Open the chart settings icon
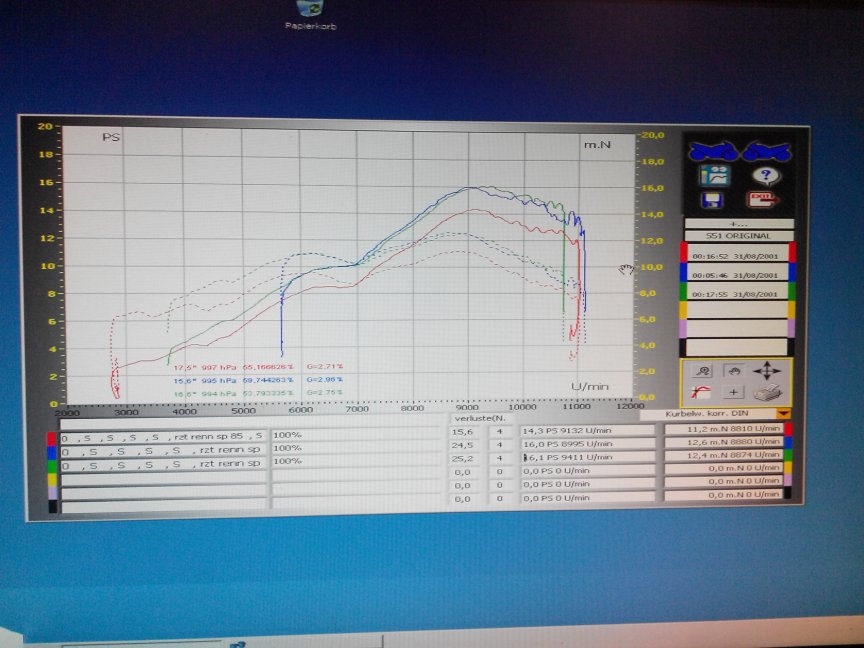 715,175
